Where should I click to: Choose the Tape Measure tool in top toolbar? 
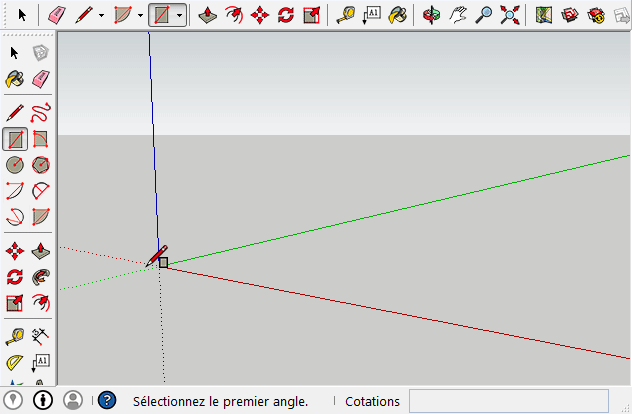click(x=345, y=15)
